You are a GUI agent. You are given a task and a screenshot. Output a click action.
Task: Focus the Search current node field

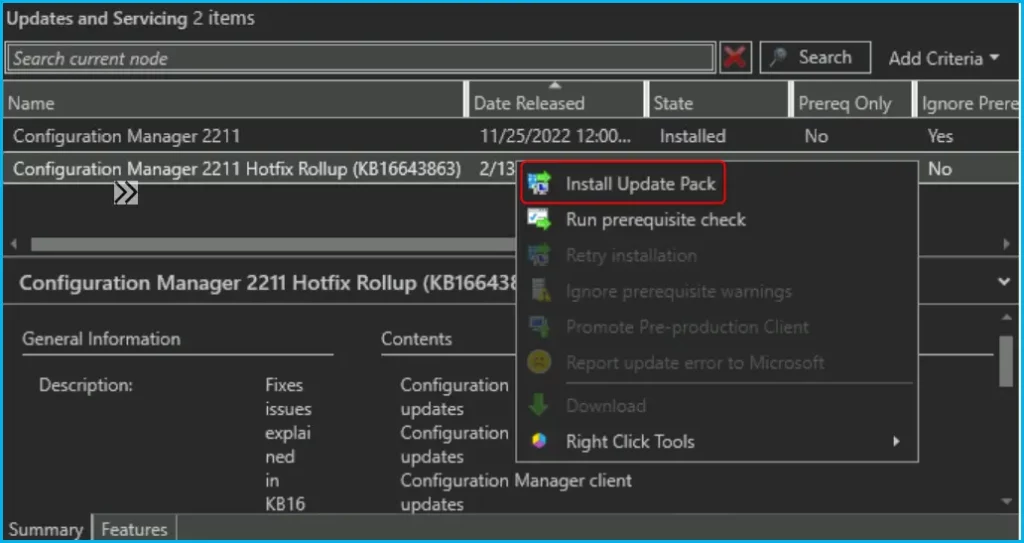[x=360, y=58]
